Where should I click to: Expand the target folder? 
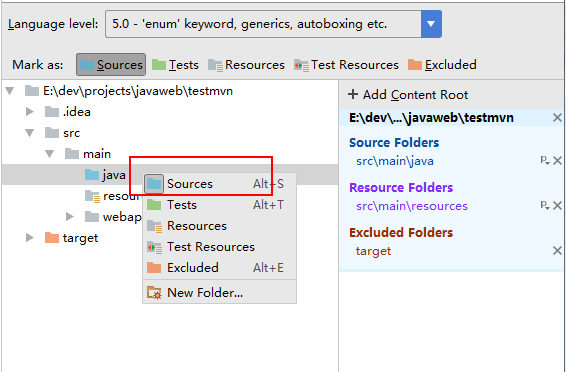click(x=30, y=238)
